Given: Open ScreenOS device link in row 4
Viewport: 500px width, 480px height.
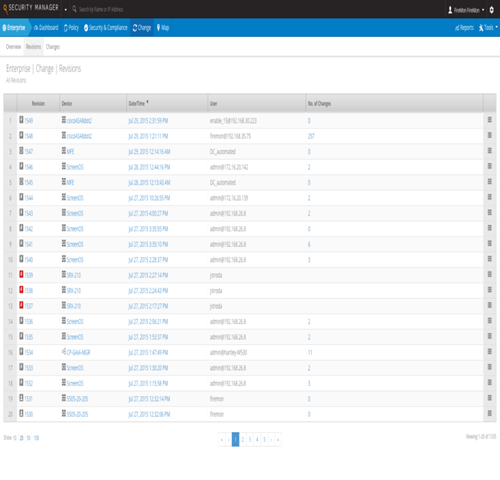Looking at the screenshot, I should coord(75,167).
